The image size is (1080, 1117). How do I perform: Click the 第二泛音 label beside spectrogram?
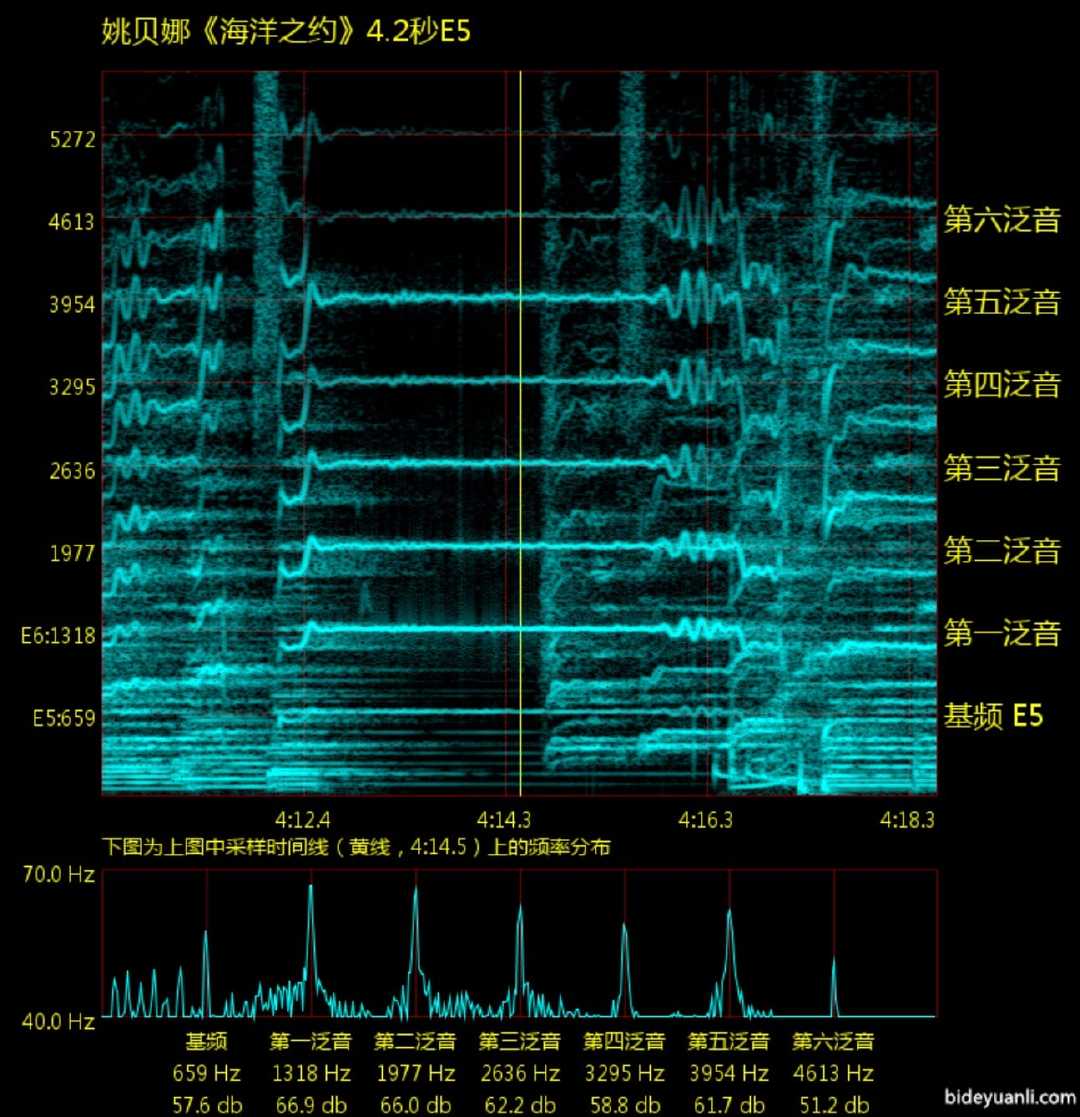pyautogui.click(x=1002, y=551)
